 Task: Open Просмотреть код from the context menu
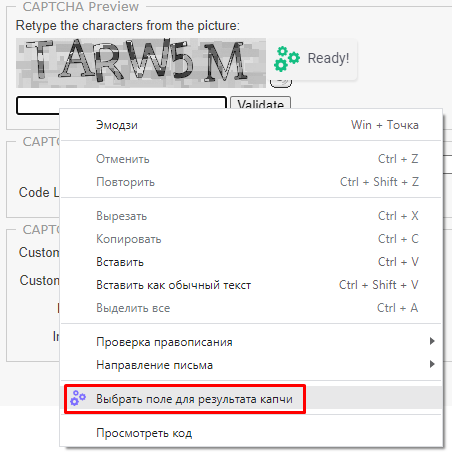(x=251, y=433)
